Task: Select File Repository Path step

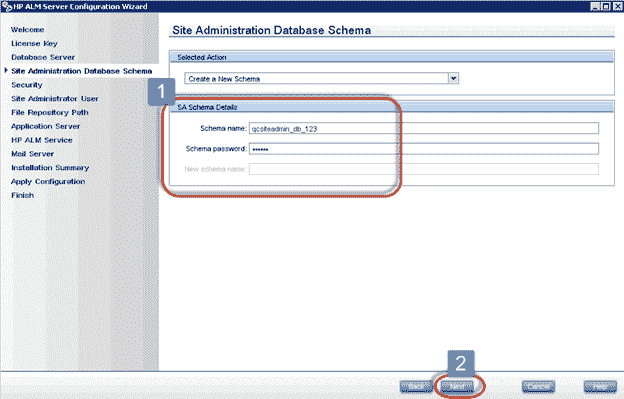Action: pos(50,113)
